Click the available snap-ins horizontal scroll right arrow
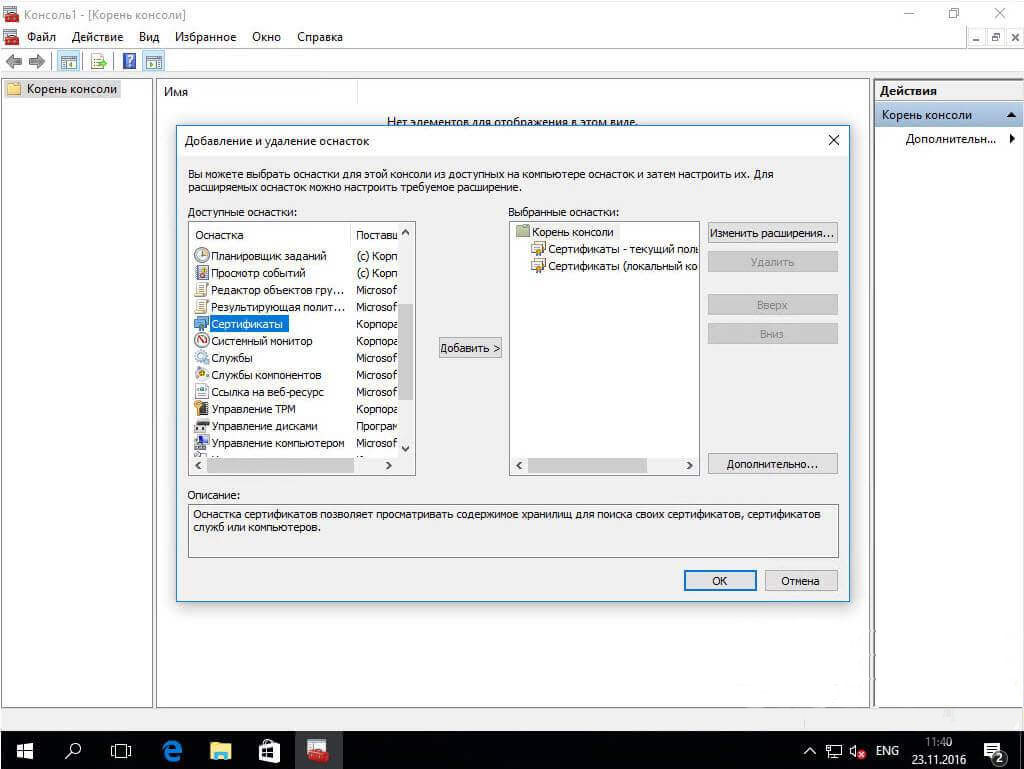1024x769 pixels. 389,465
